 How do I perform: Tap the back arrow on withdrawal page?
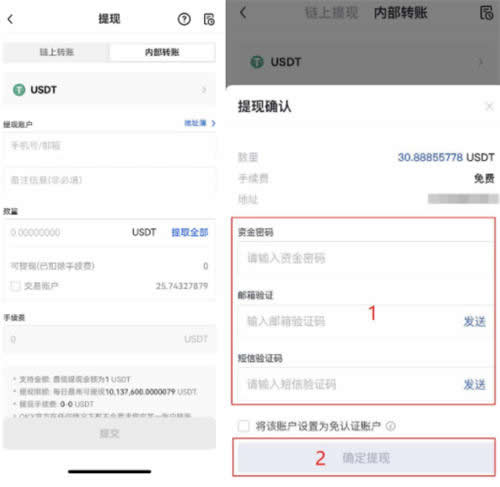10,19
